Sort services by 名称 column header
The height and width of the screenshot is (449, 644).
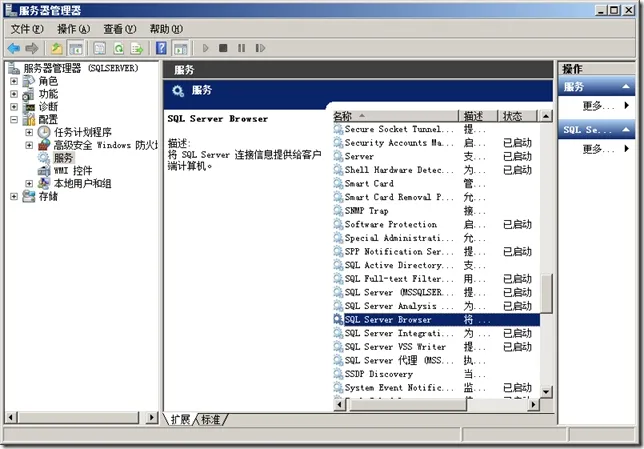[395, 116]
